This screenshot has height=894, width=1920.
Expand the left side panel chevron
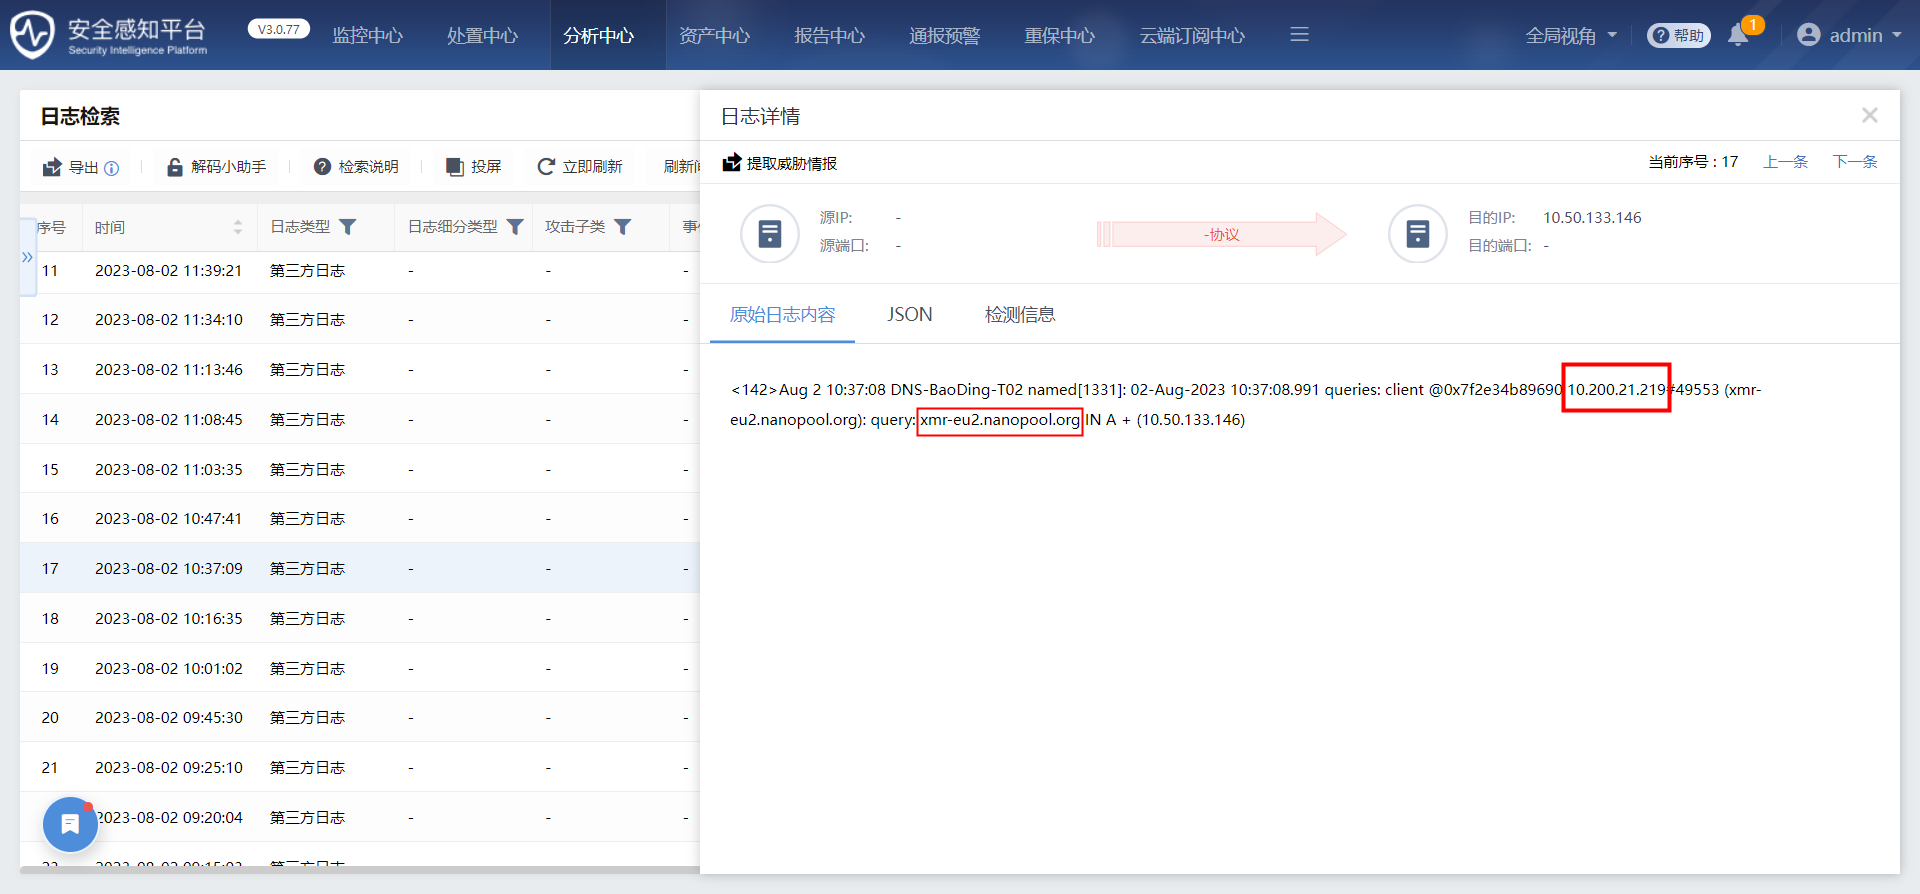(x=27, y=257)
